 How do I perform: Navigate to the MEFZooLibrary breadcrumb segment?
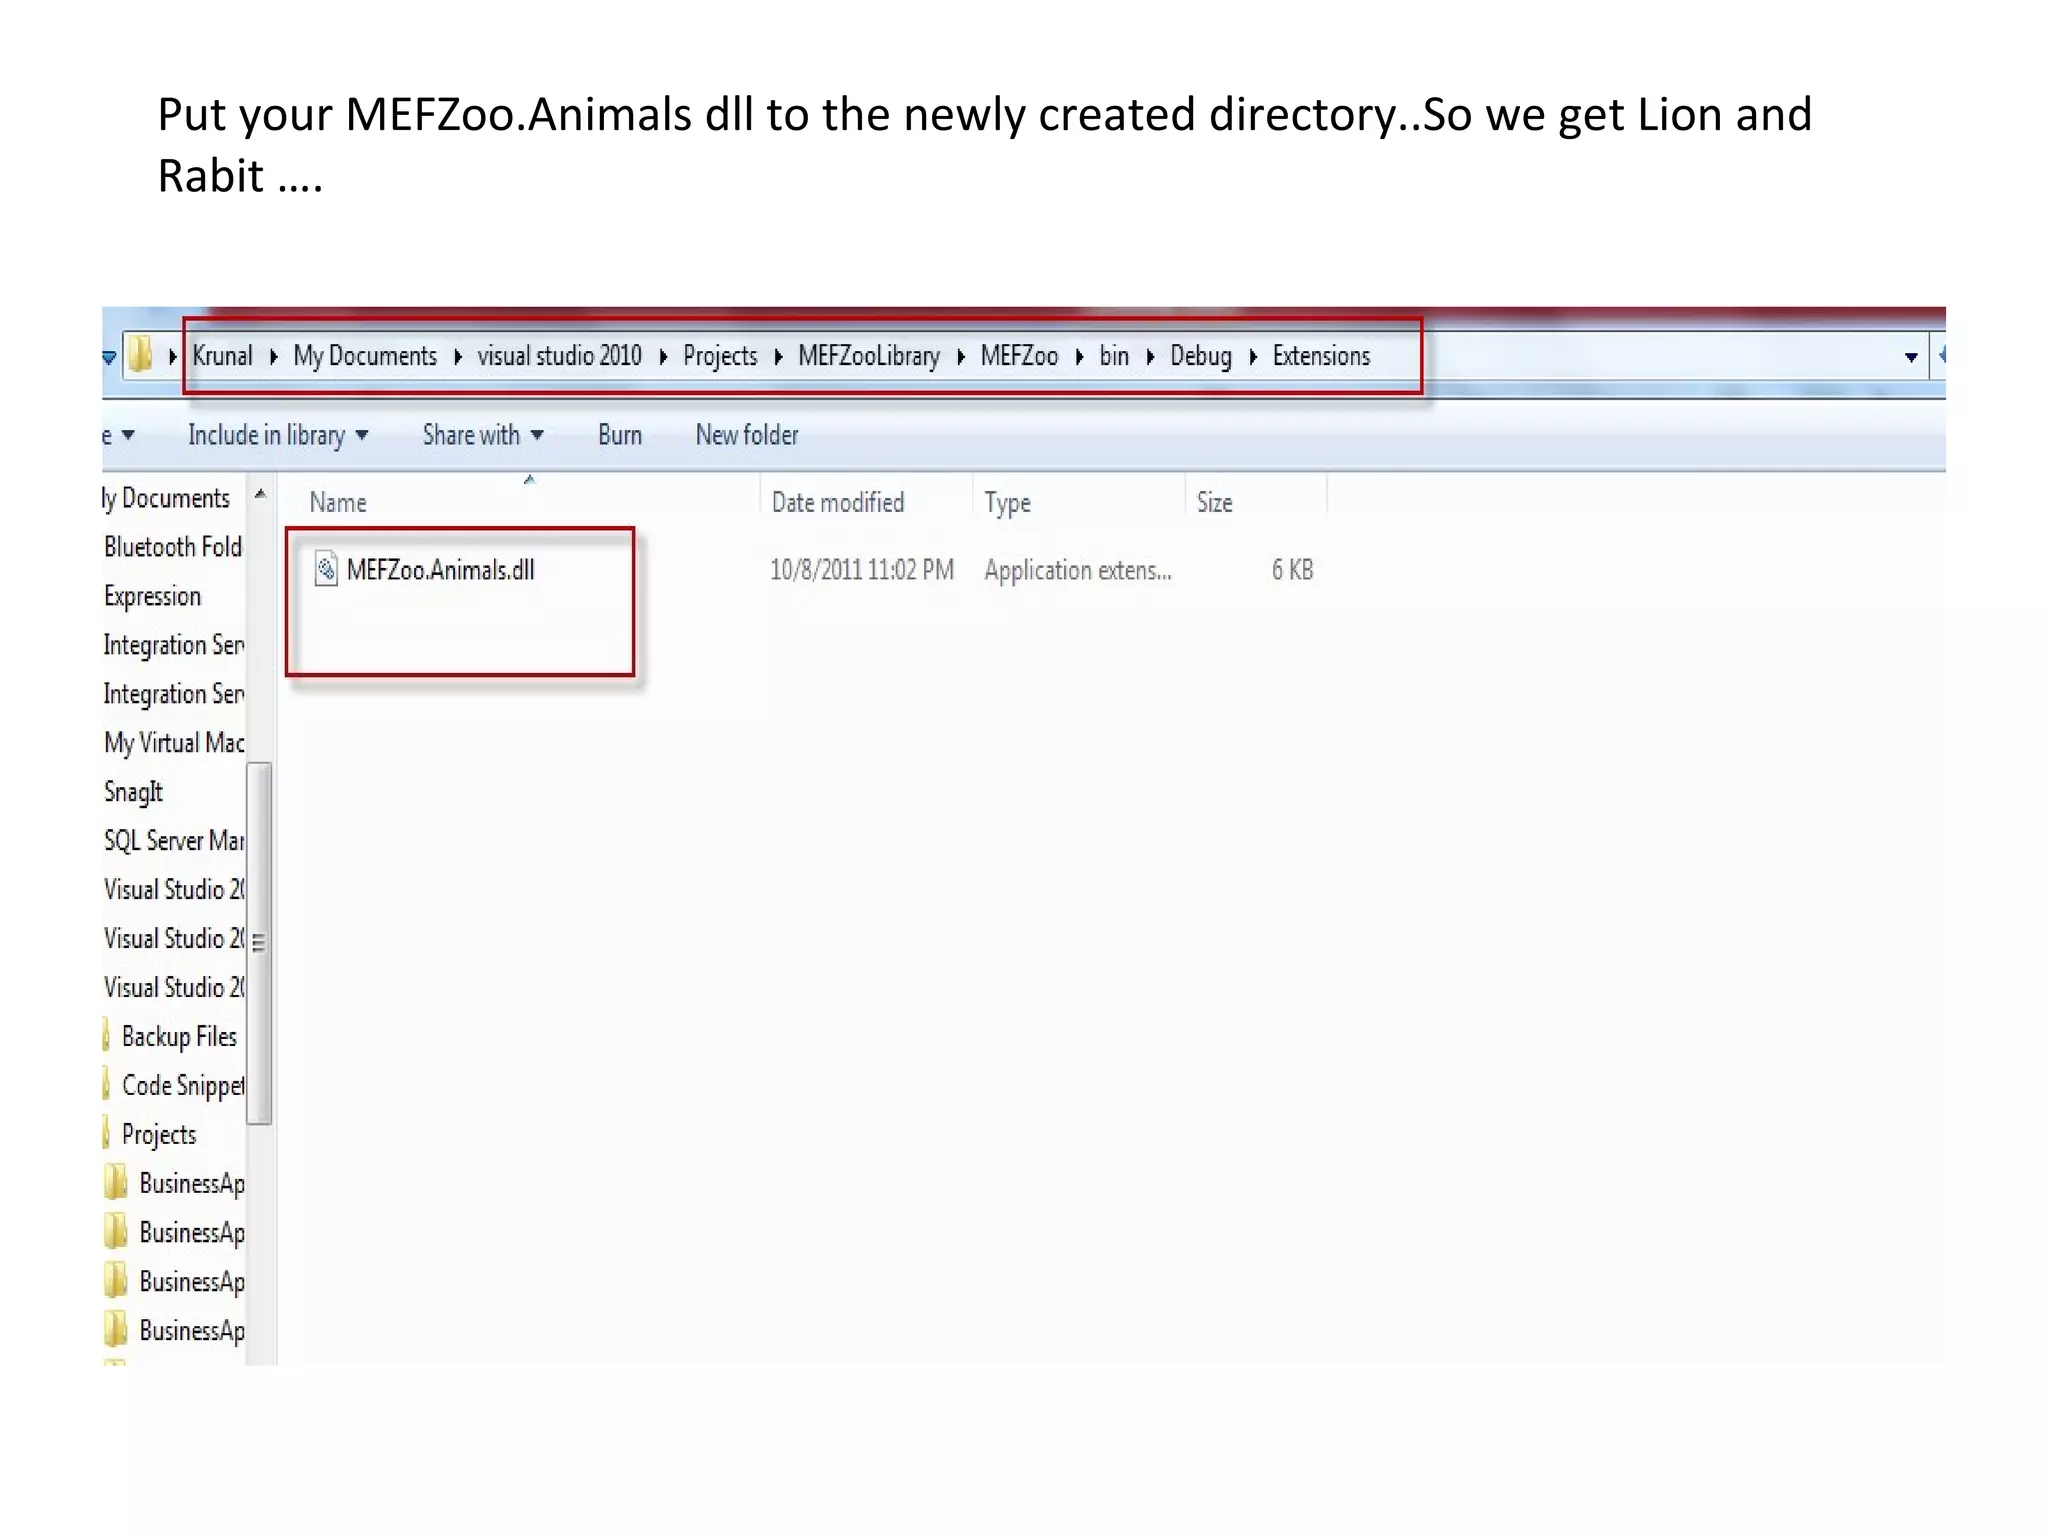(x=868, y=356)
